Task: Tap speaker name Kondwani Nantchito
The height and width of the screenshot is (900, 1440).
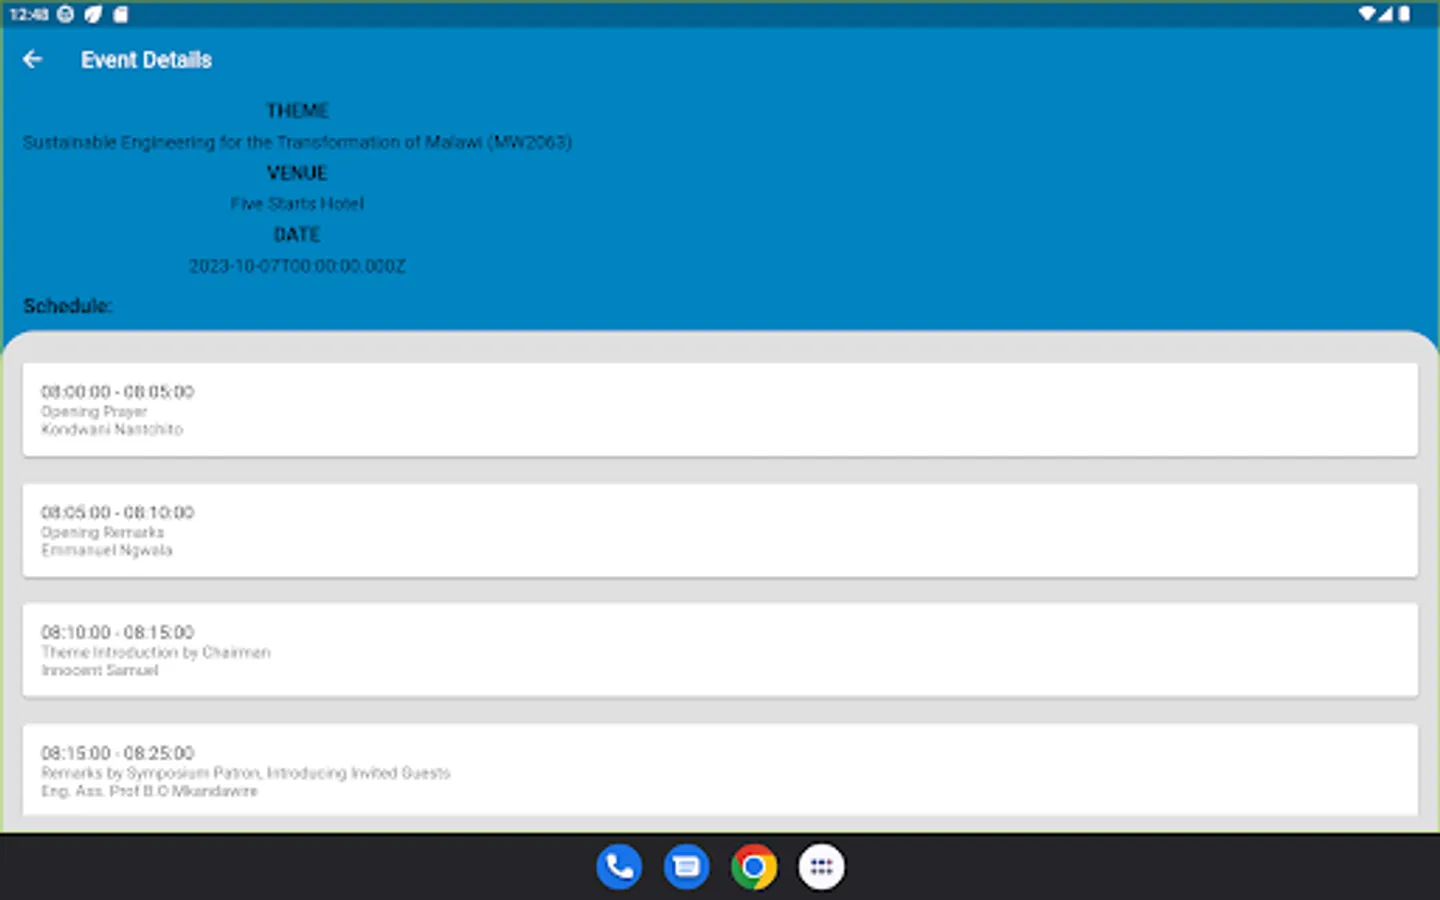Action: 111,429
